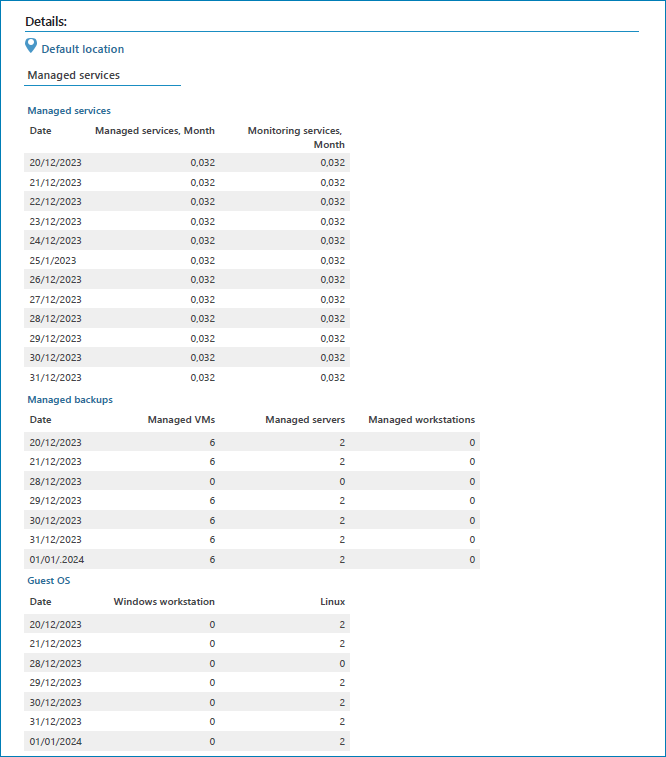Click Managed services 0,032 for 28/12/2023

pos(203,319)
